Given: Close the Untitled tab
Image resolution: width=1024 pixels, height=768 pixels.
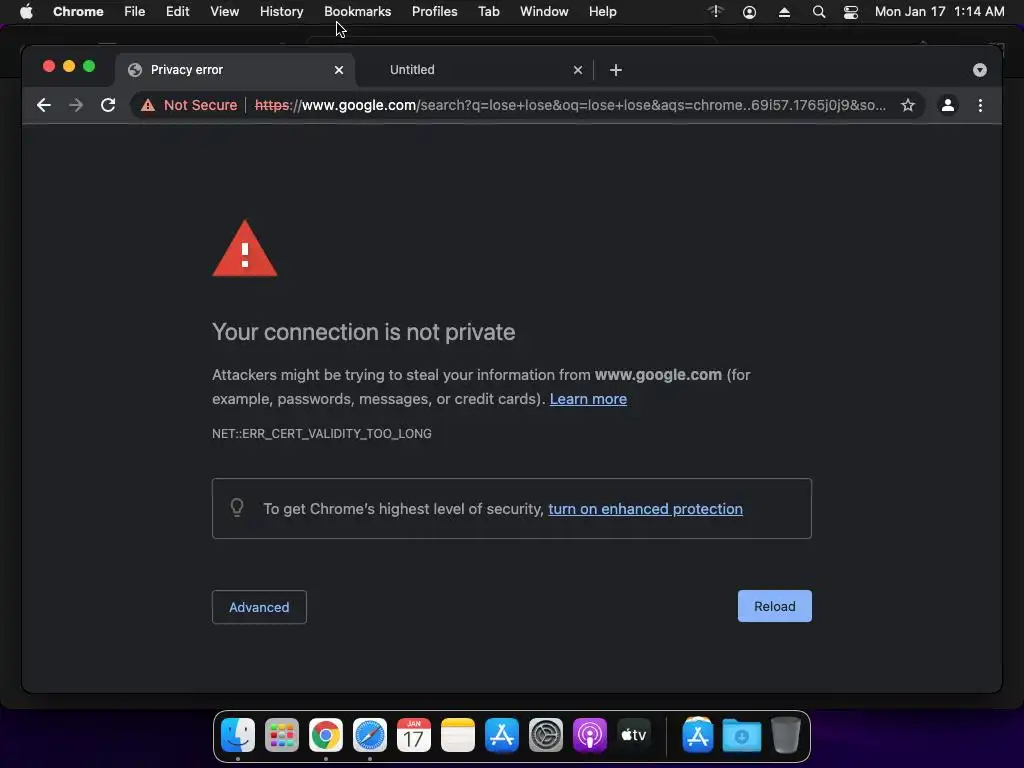Looking at the screenshot, I should coord(578,70).
